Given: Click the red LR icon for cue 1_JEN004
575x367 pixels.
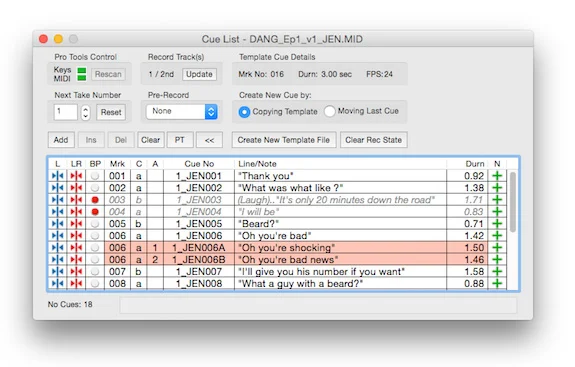Looking at the screenshot, I should [x=76, y=212].
